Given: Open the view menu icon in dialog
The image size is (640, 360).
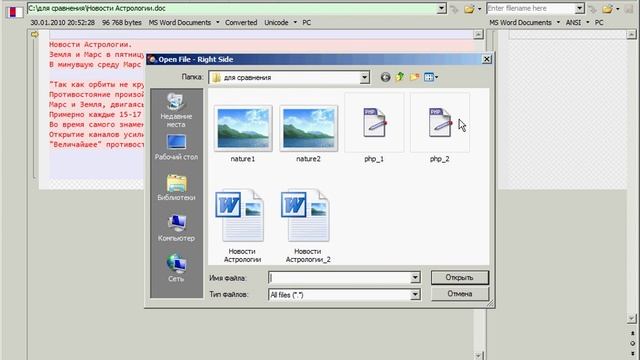Looking at the screenshot, I should (431, 77).
